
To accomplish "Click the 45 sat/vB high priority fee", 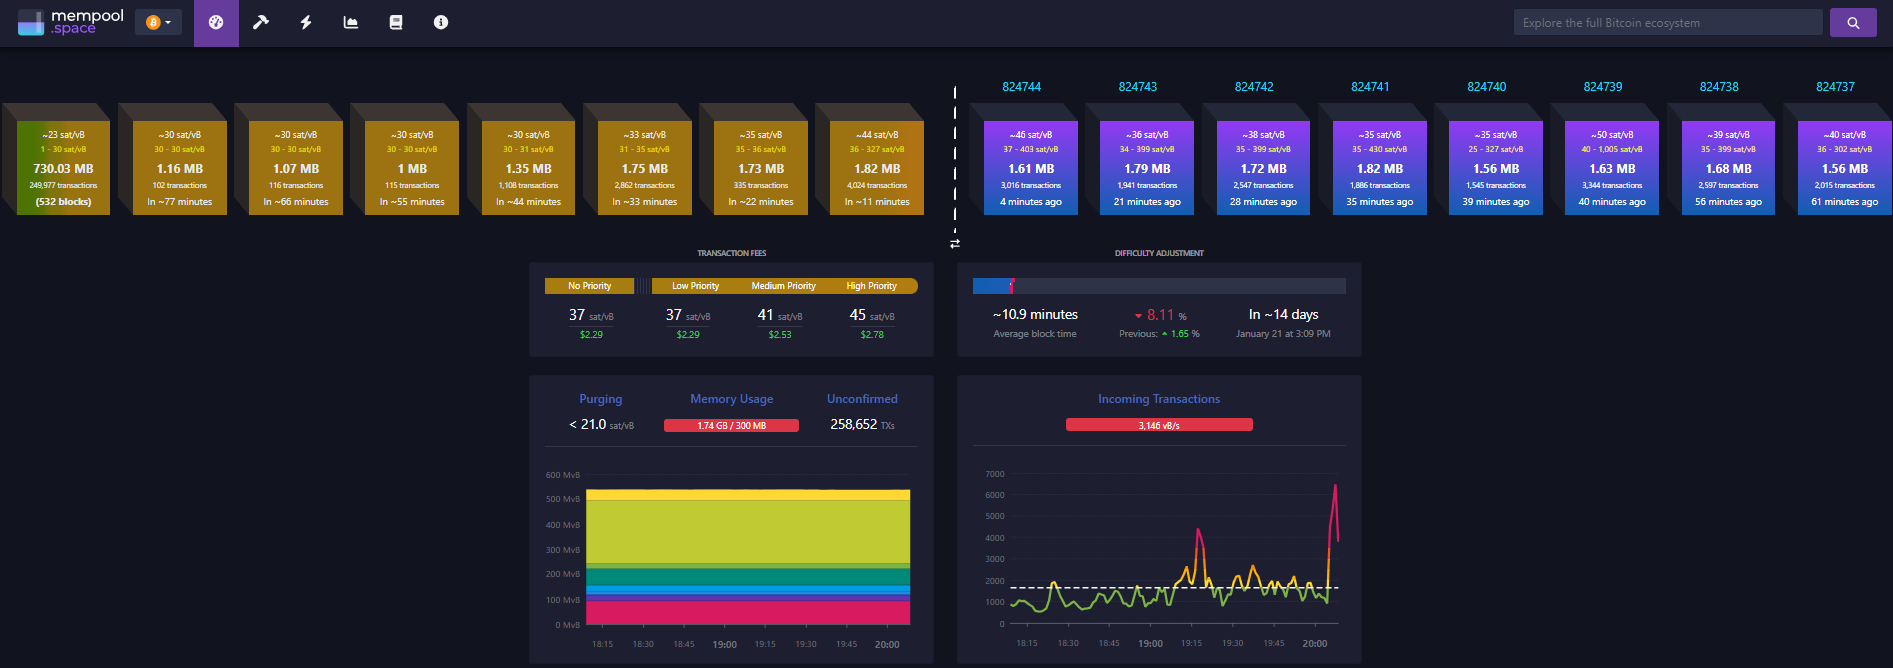I will 872,315.
